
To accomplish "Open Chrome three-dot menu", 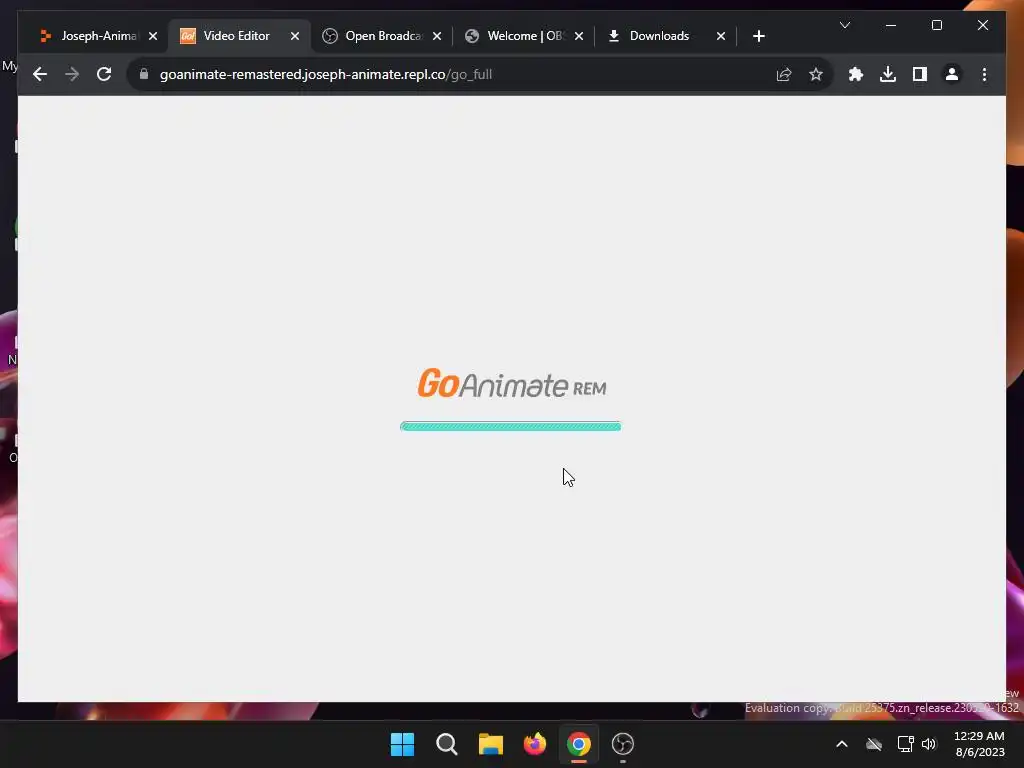I will click(x=984, y=74).
